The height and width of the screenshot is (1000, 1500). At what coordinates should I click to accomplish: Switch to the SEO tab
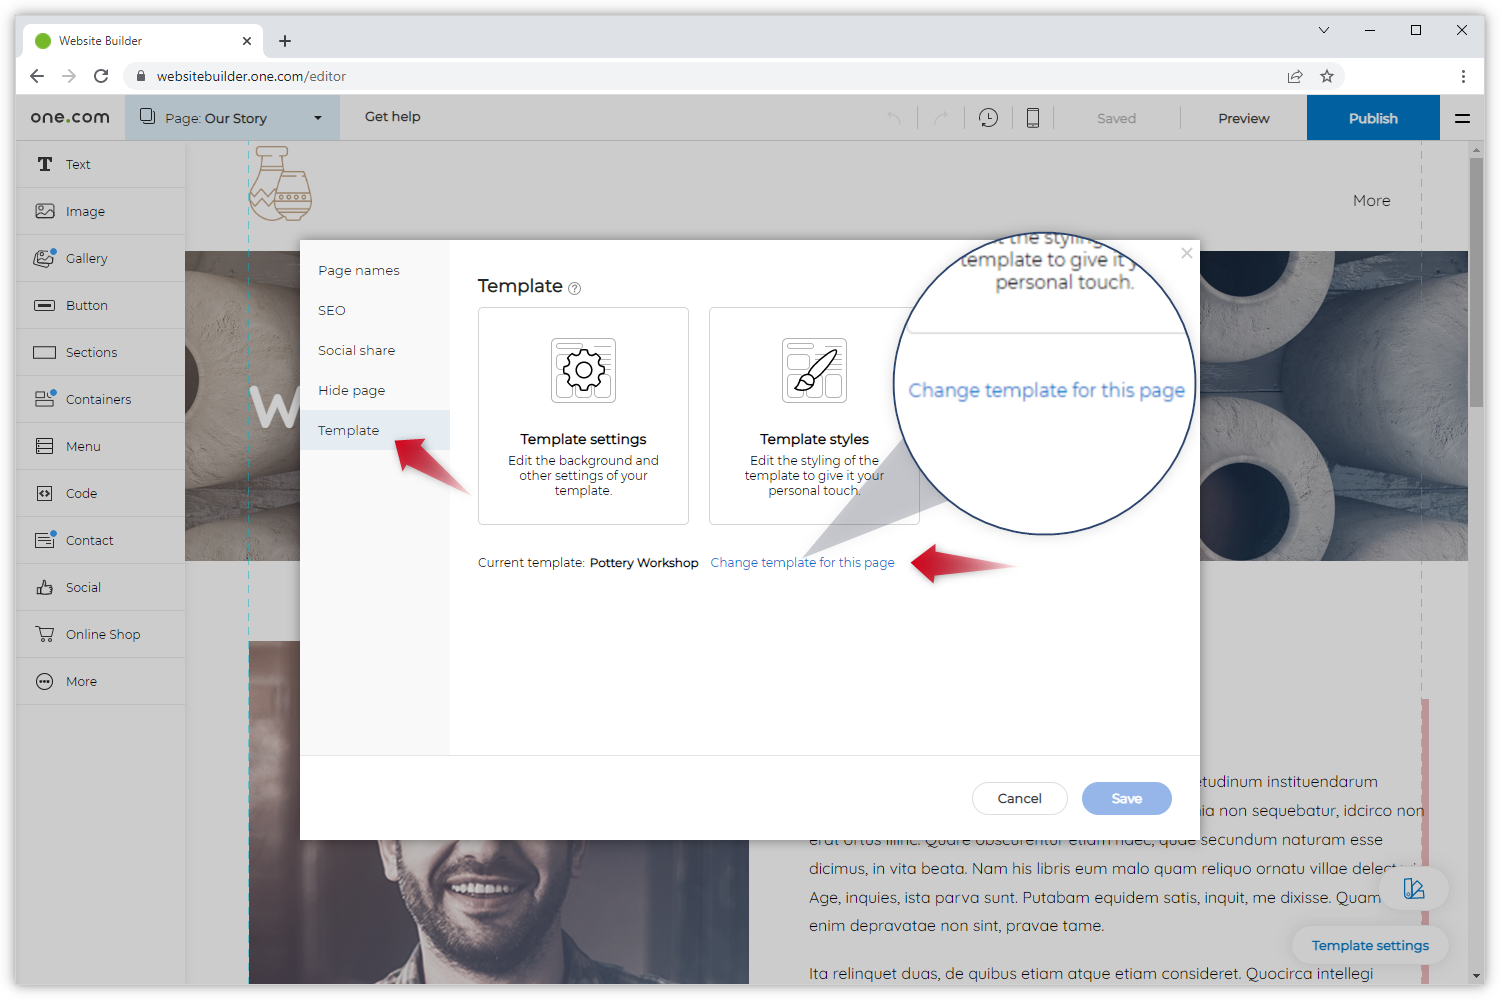coord(332,310)
